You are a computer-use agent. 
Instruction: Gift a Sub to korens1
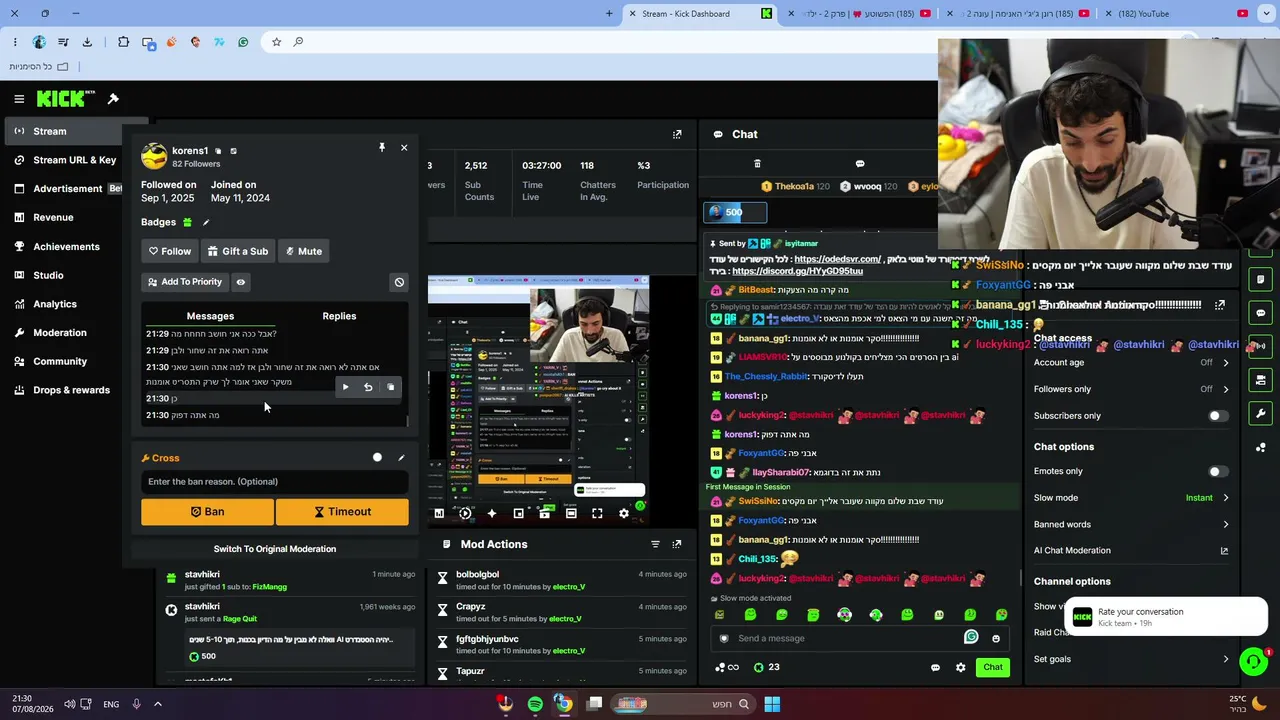pyautogui.click(x=238, y=251)
